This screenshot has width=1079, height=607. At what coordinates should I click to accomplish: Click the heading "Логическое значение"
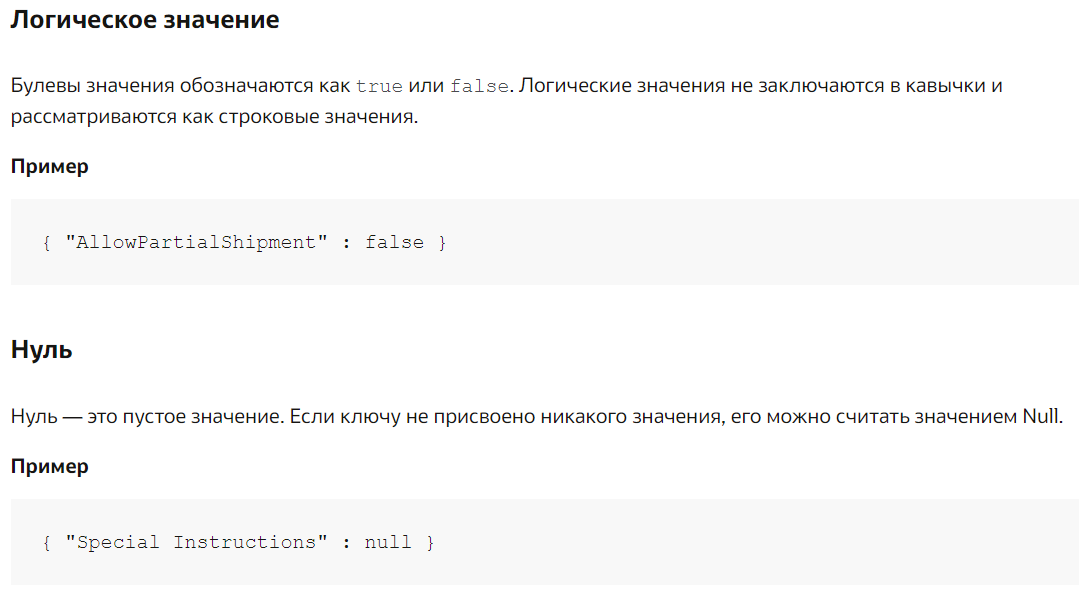145,20
